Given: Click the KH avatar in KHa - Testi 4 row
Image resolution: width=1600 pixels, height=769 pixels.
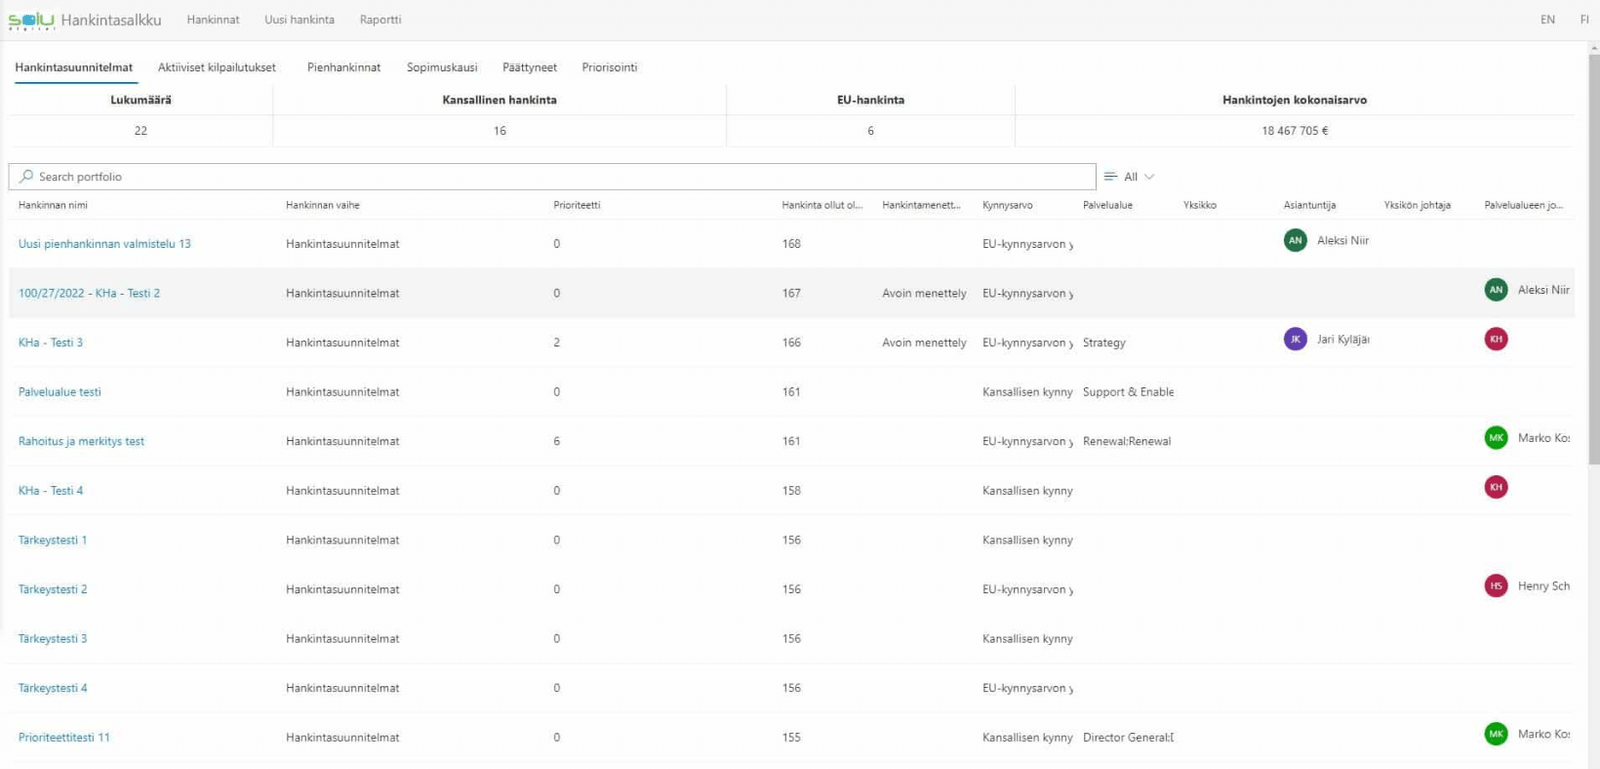Looking at the screenshot, I should coord(1496,487).
